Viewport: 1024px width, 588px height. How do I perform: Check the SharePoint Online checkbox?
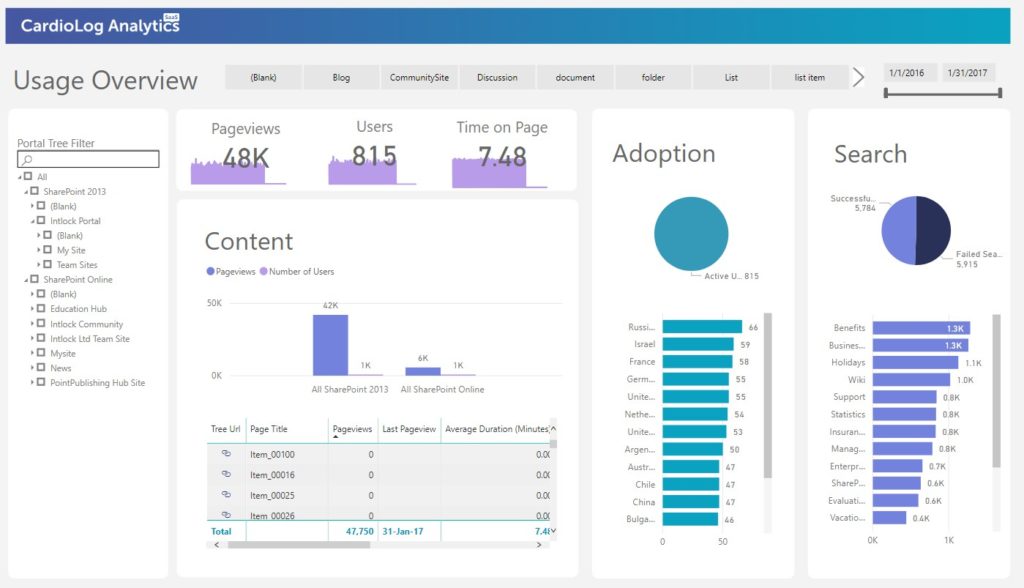point(34,279)
